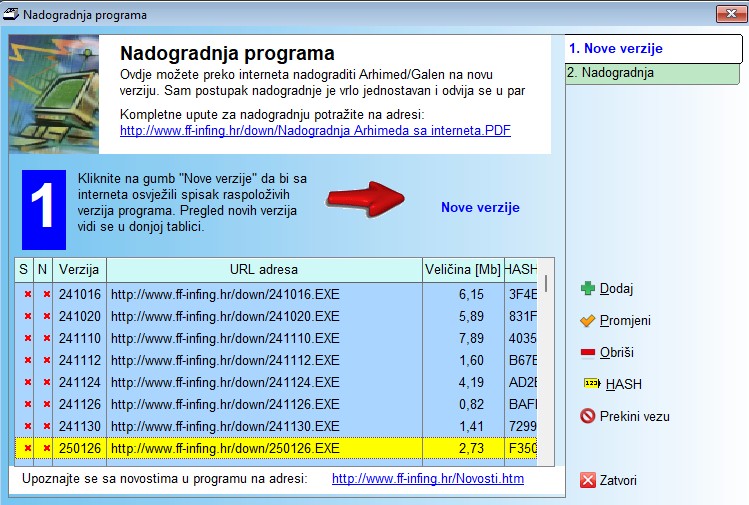
Task: Click the Prekini vezu stop icon
Action: 588,416
